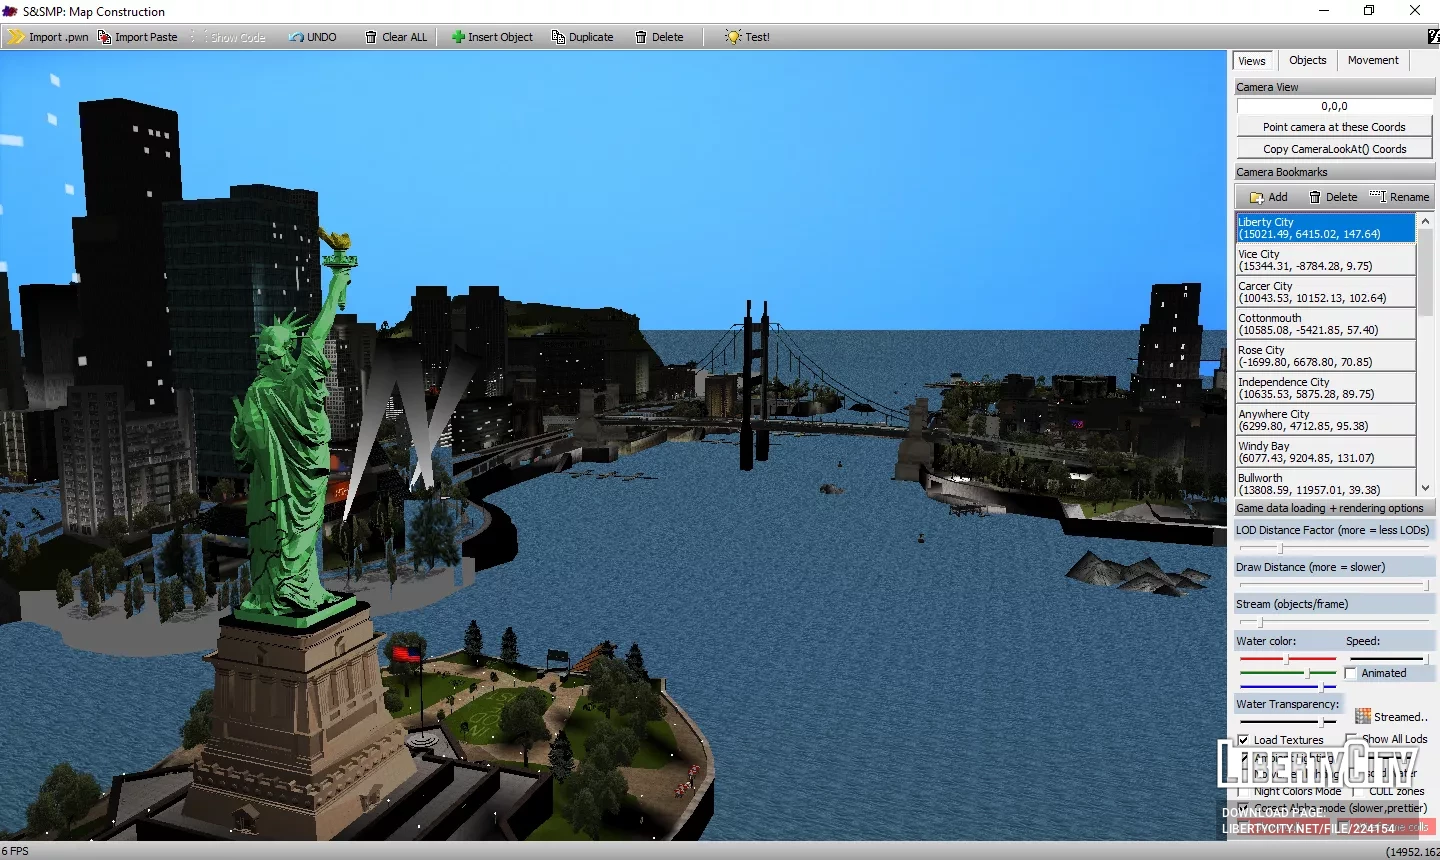
Task: Click Game data loading + rendering options header
Action: point(1334,508)
